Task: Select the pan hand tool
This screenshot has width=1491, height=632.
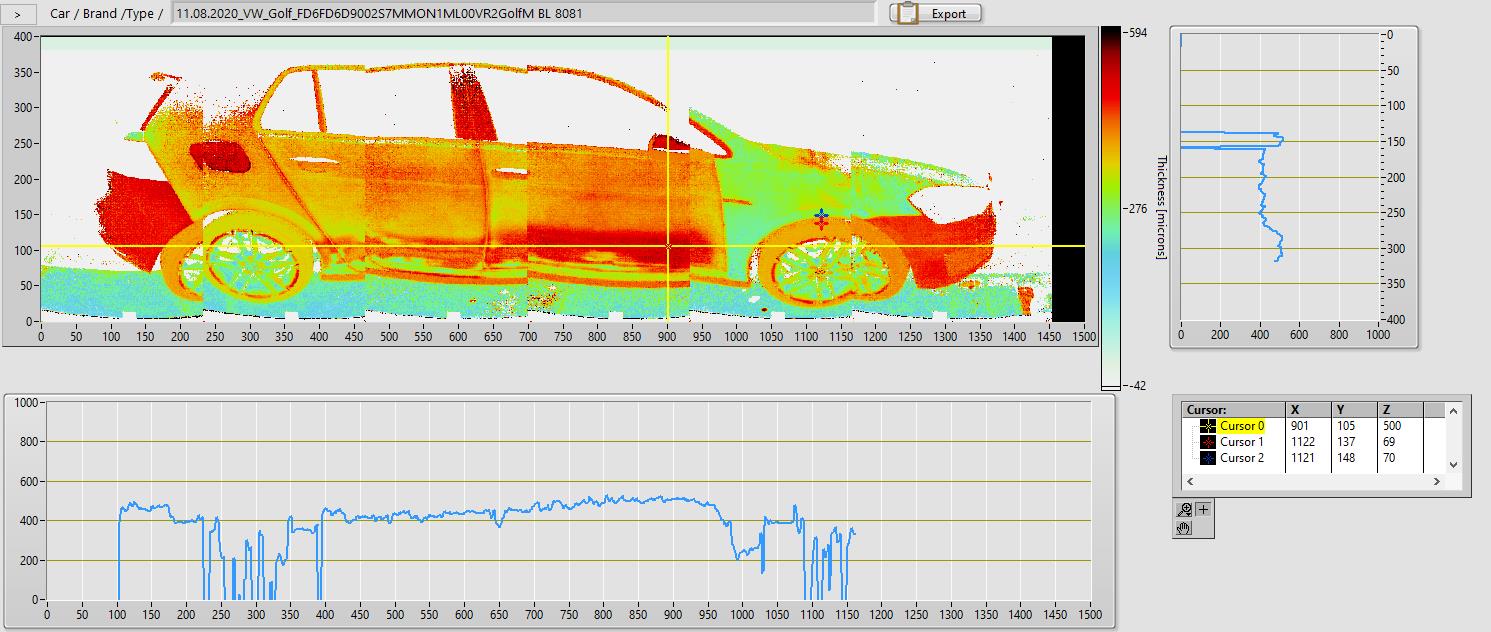Action: 1185,528
